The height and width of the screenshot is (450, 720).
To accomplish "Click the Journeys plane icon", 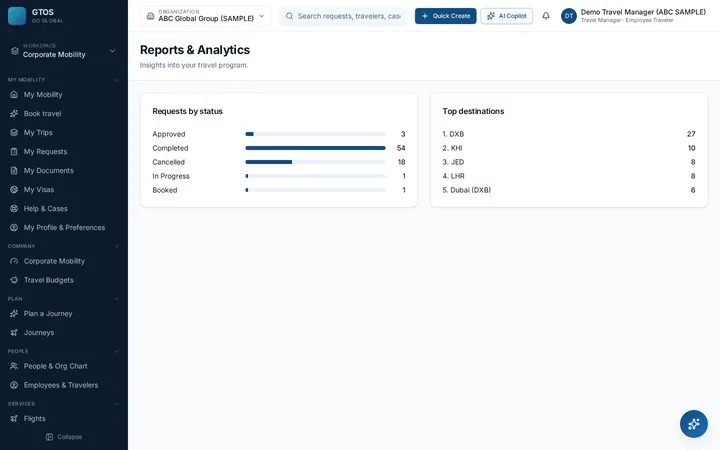I will tap(14, 332).
